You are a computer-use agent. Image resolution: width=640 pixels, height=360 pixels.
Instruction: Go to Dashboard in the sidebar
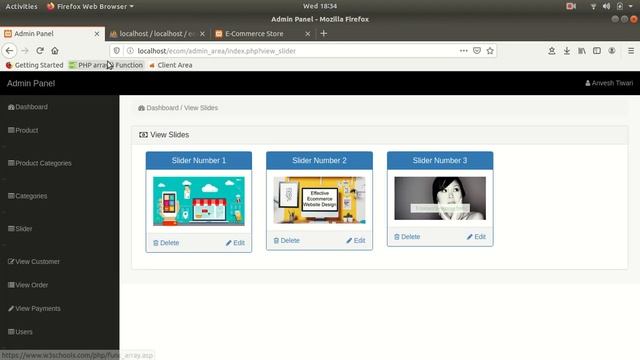28,107
